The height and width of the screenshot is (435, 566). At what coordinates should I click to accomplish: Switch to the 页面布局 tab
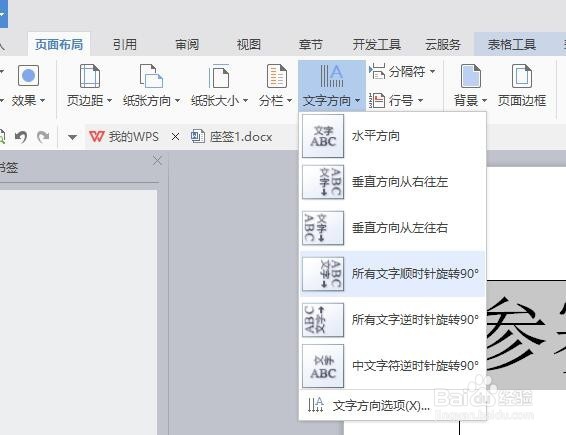[x=59, y=44]
